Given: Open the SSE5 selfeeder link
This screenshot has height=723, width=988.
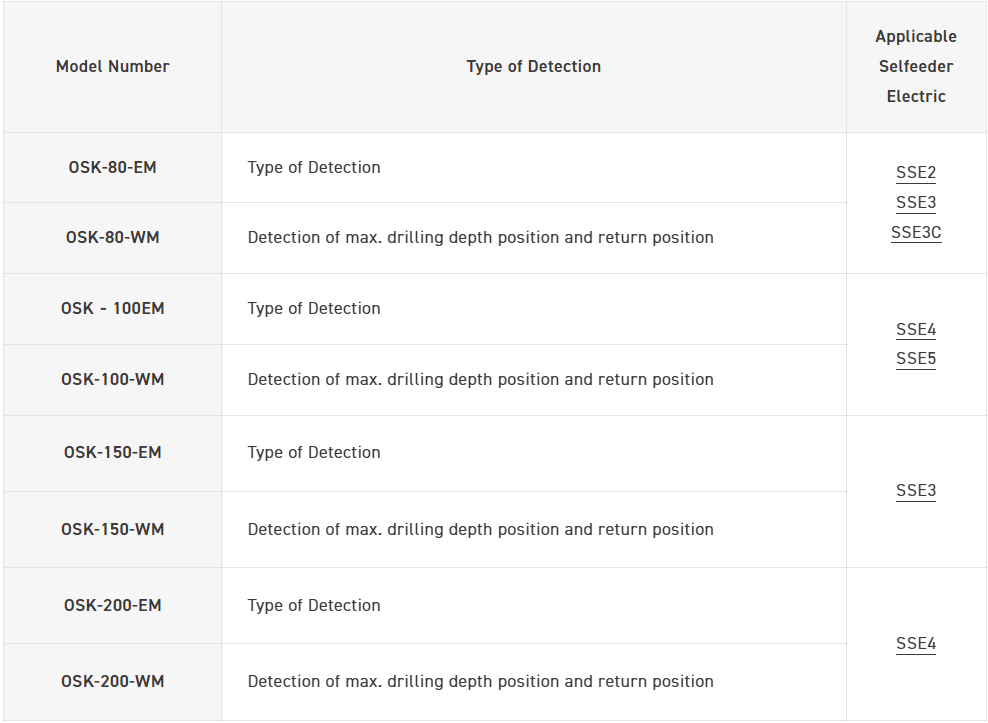Looking at the screenshot, I should pyautogui.click(x=916, y=359).
